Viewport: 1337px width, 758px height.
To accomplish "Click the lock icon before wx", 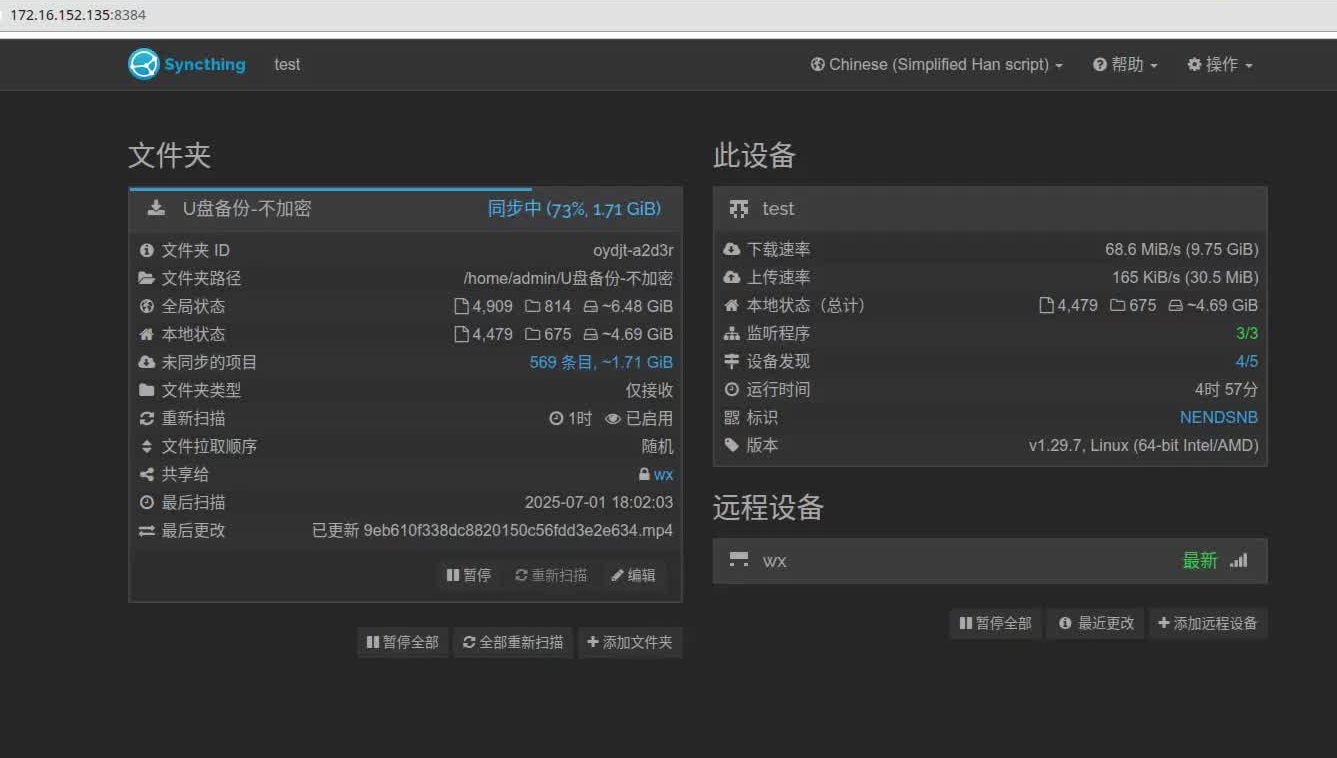I will [x=644, y=474].
